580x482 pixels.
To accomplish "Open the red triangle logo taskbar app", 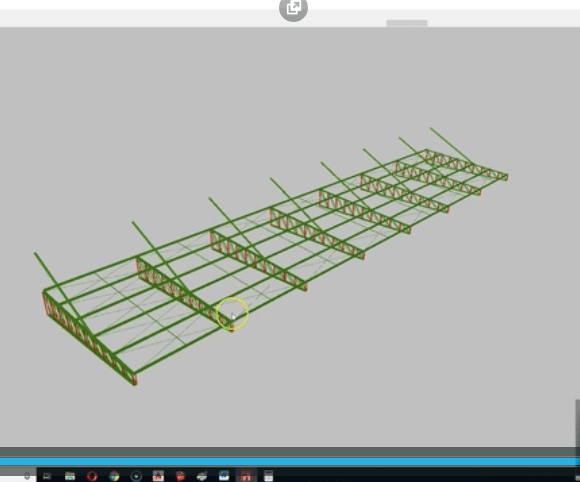I will tap(158, 476).
